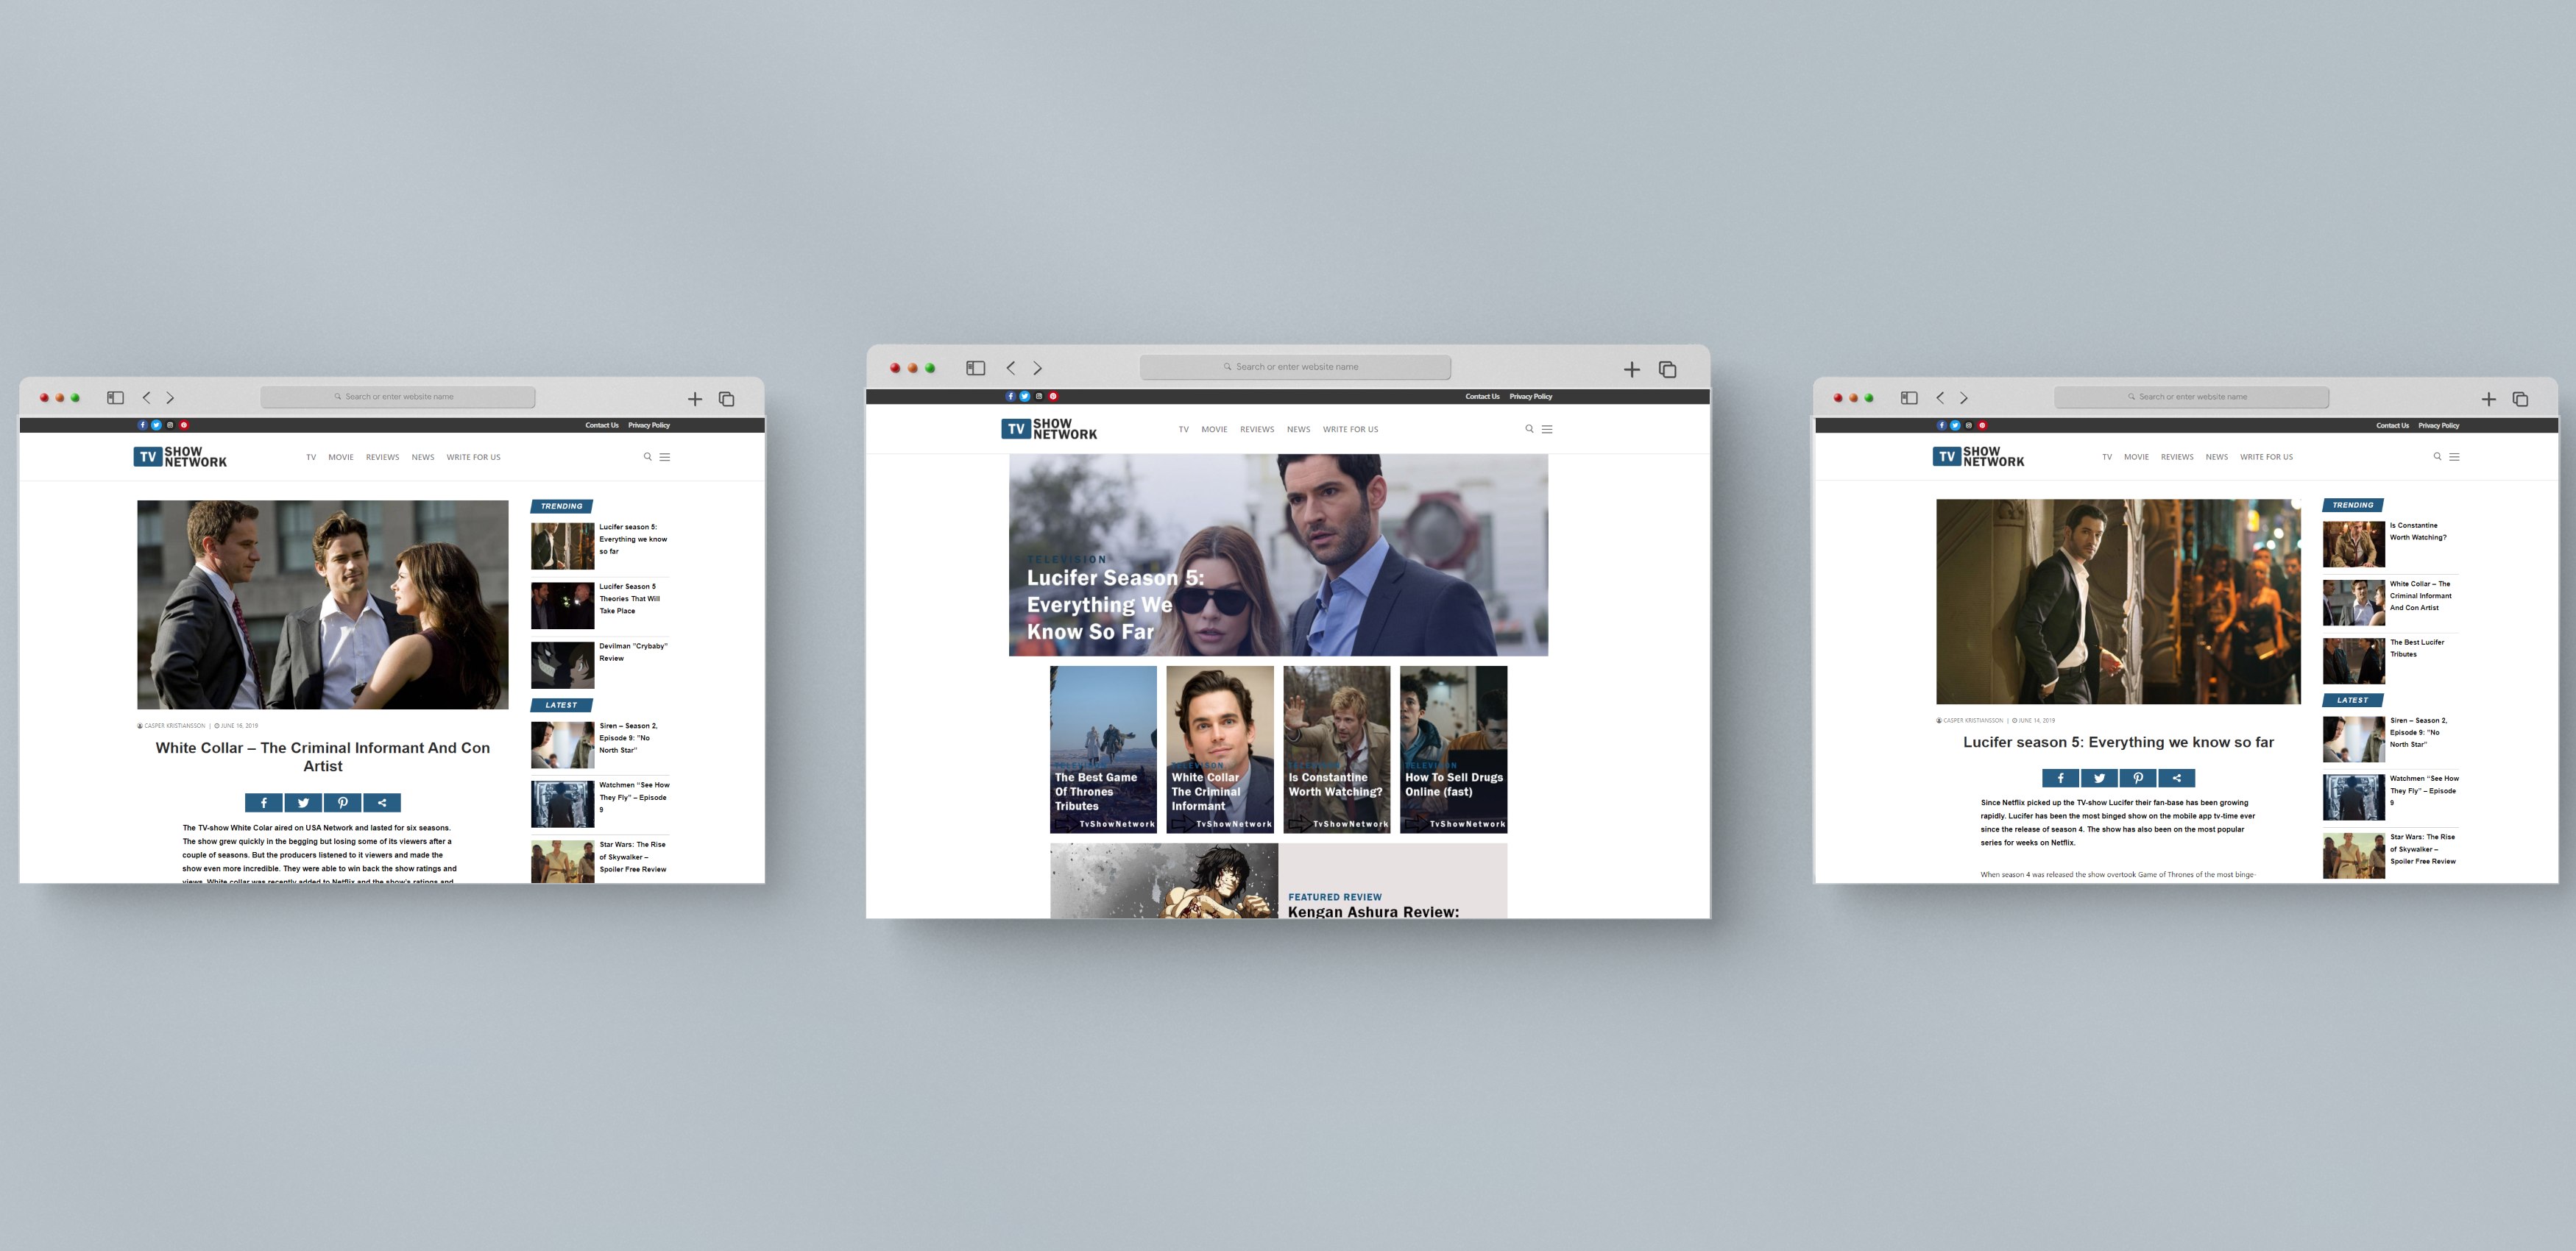
Task: Open NEWS menu in right window
Action: coord(2217,457)
